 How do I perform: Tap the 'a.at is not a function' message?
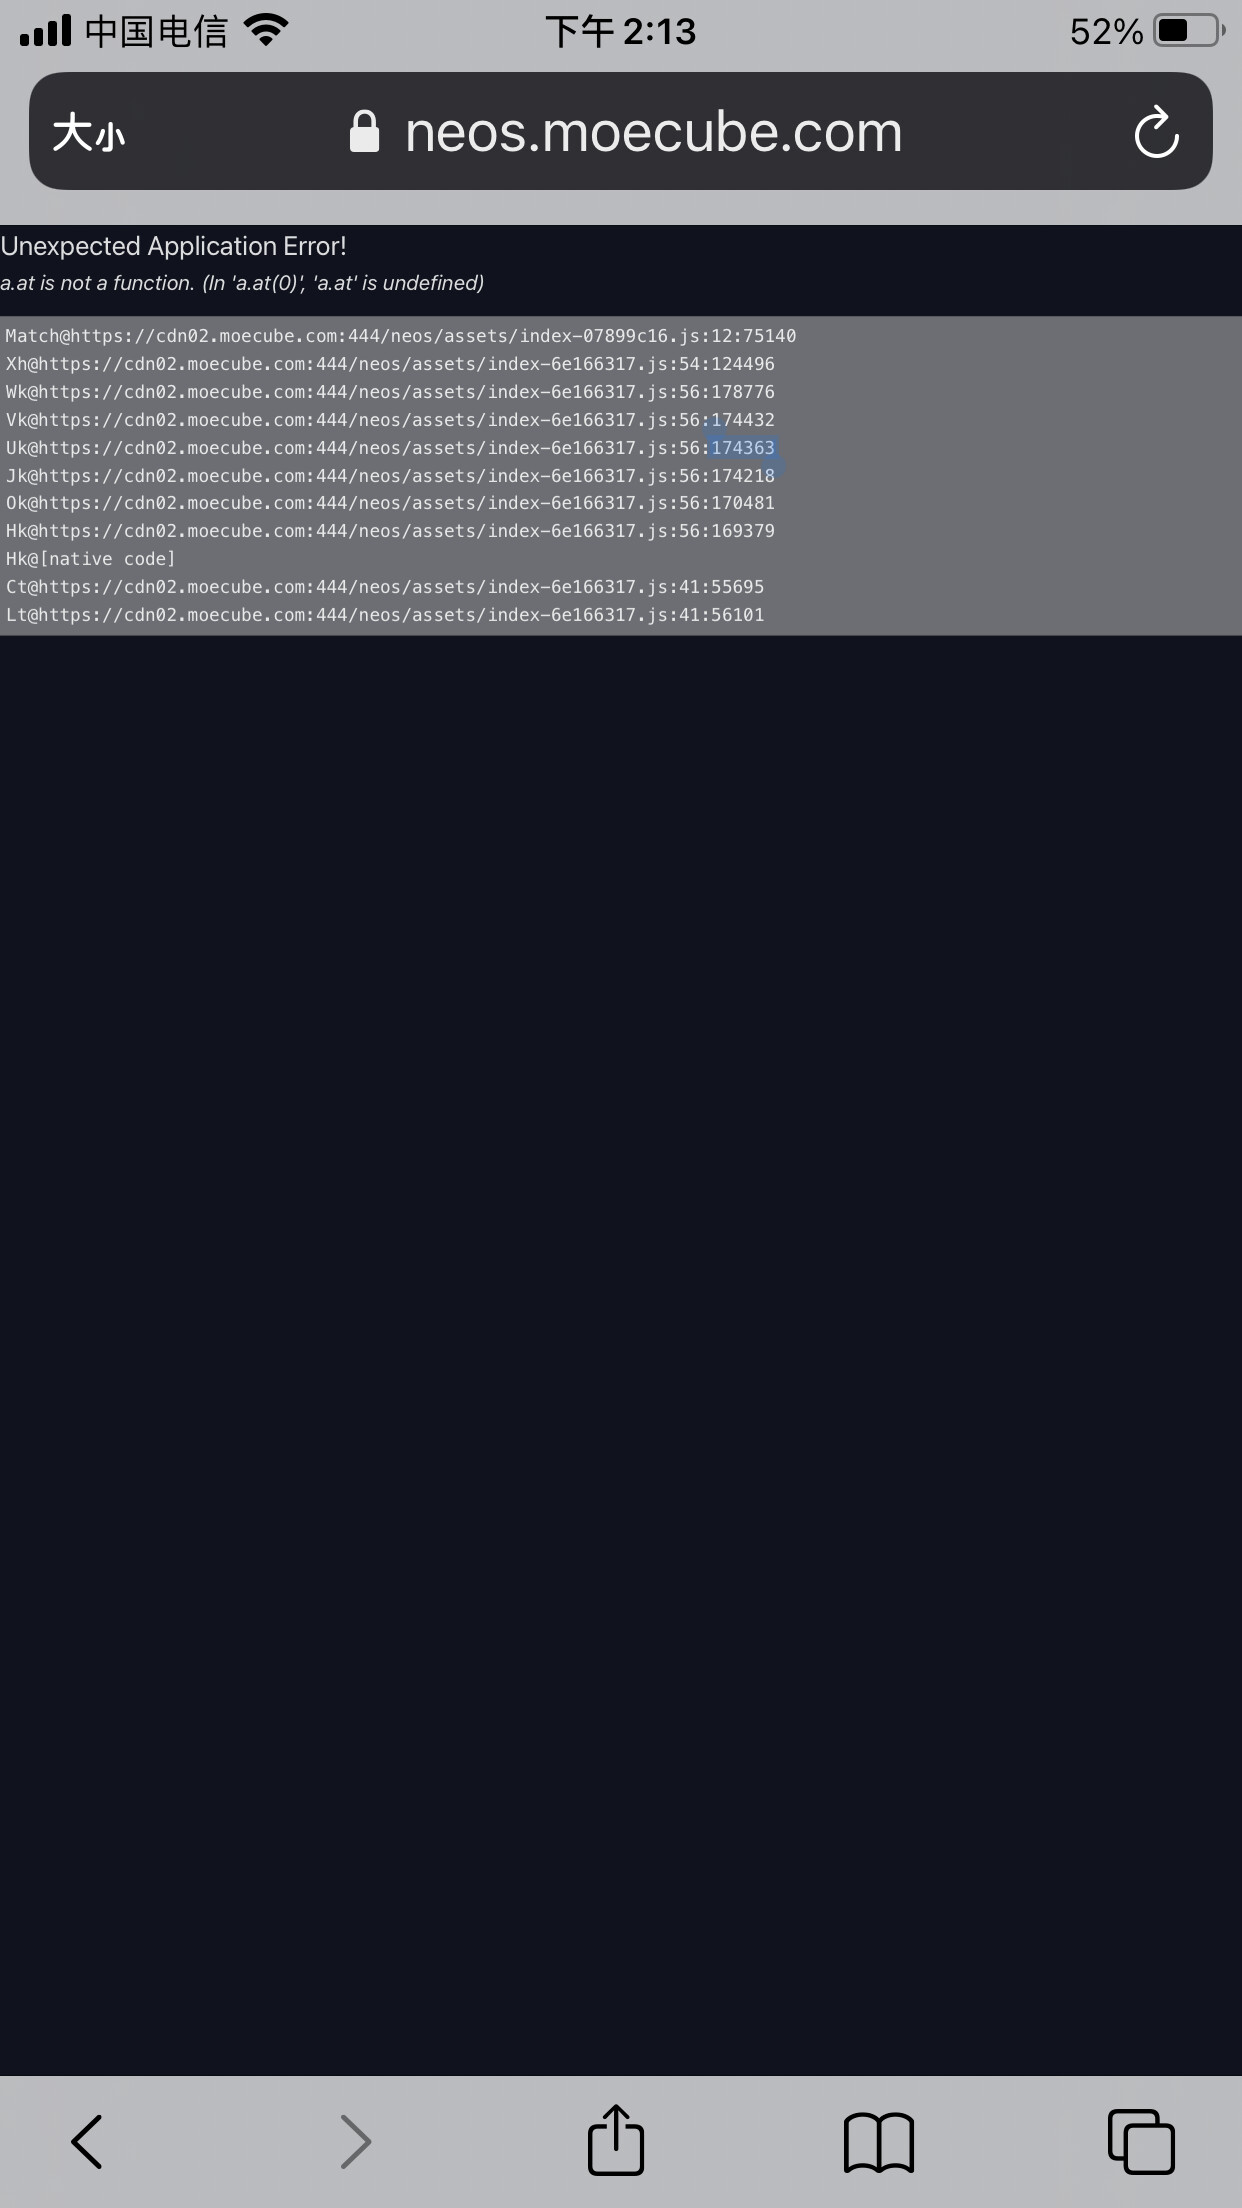(242, 283)
